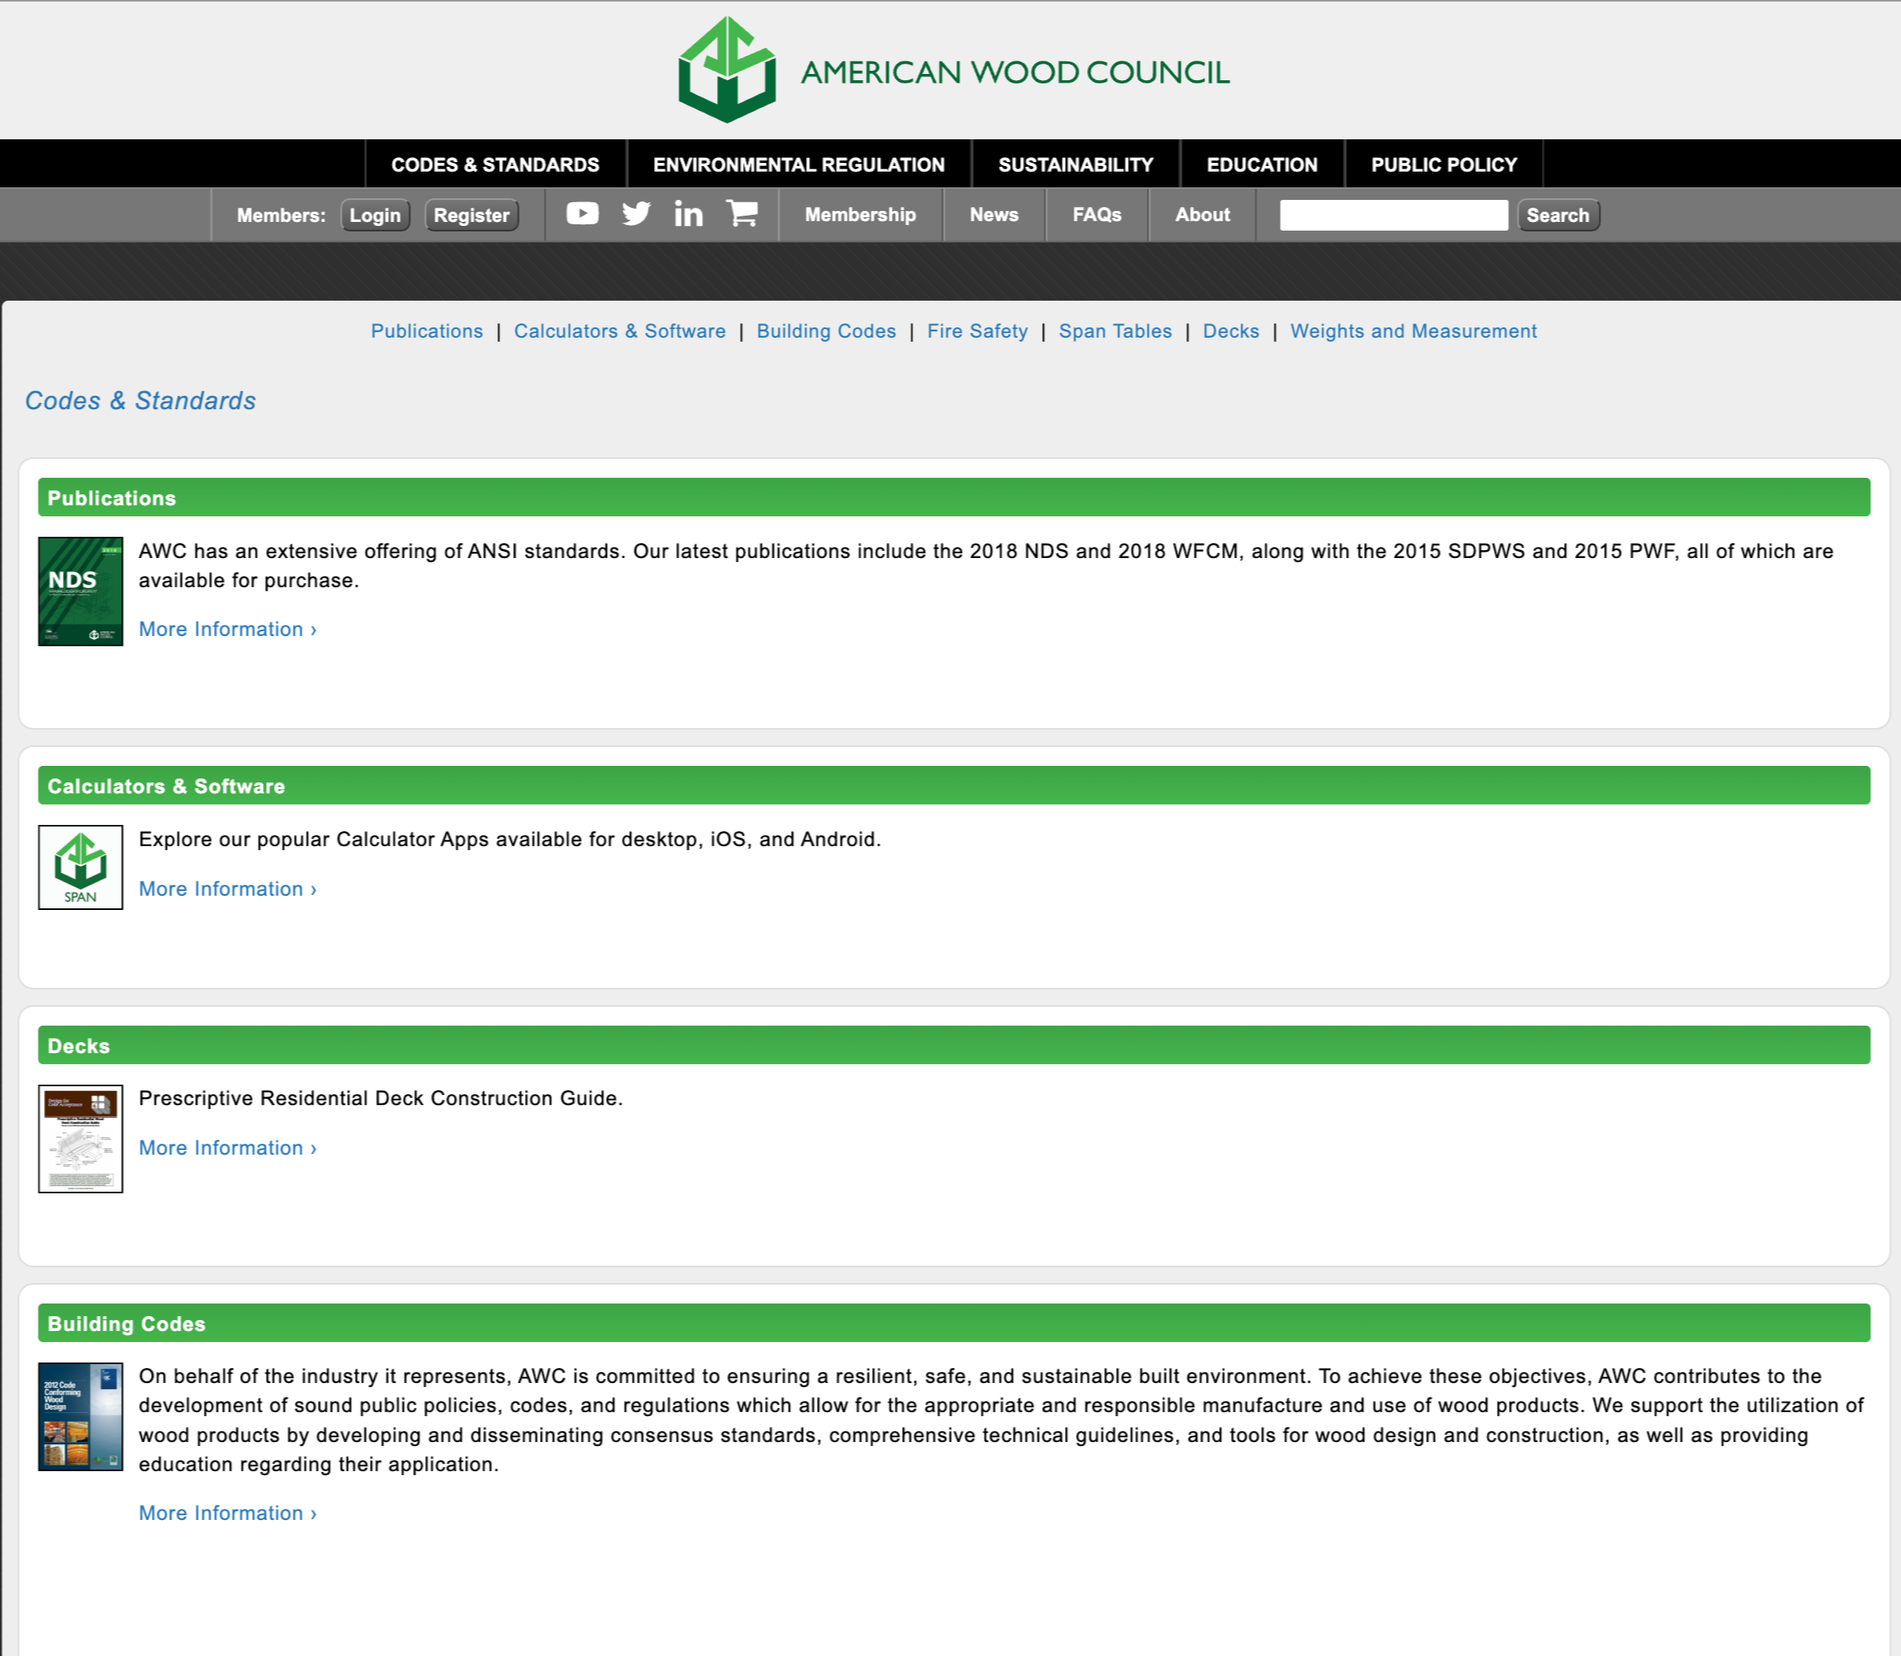Click the green Publications section header
The width and height of the screenshot is (1901, 1656).
point(954,497)
